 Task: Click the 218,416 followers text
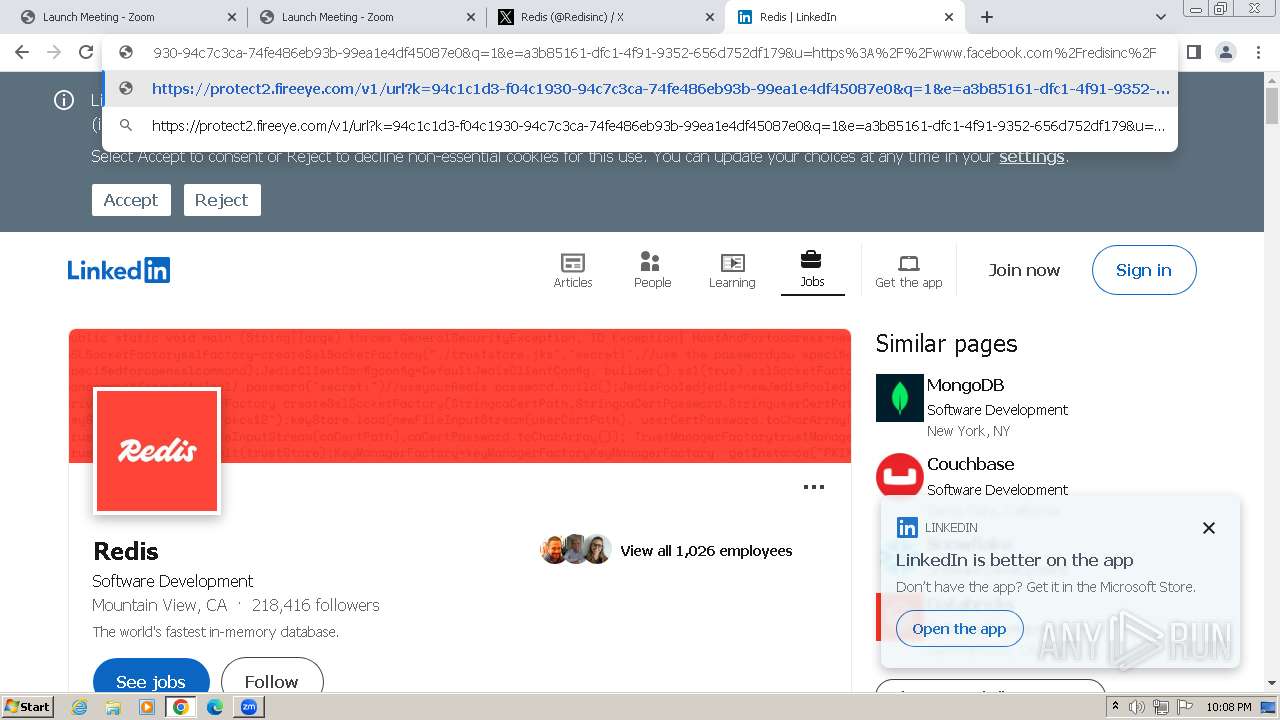(316, 605)
